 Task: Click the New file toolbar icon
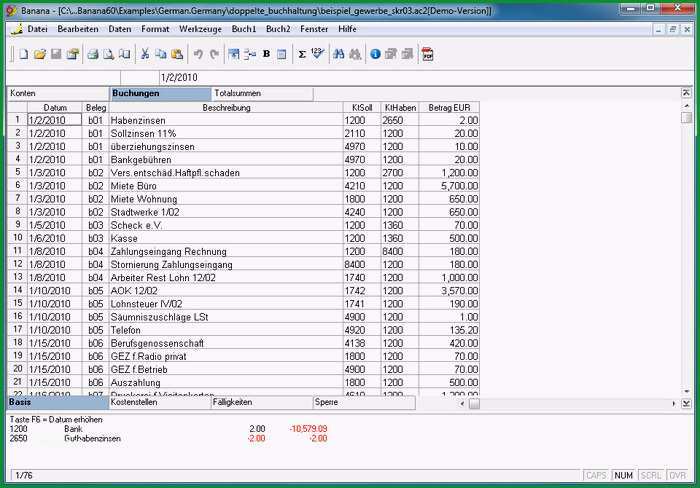(x=24, y=54)
